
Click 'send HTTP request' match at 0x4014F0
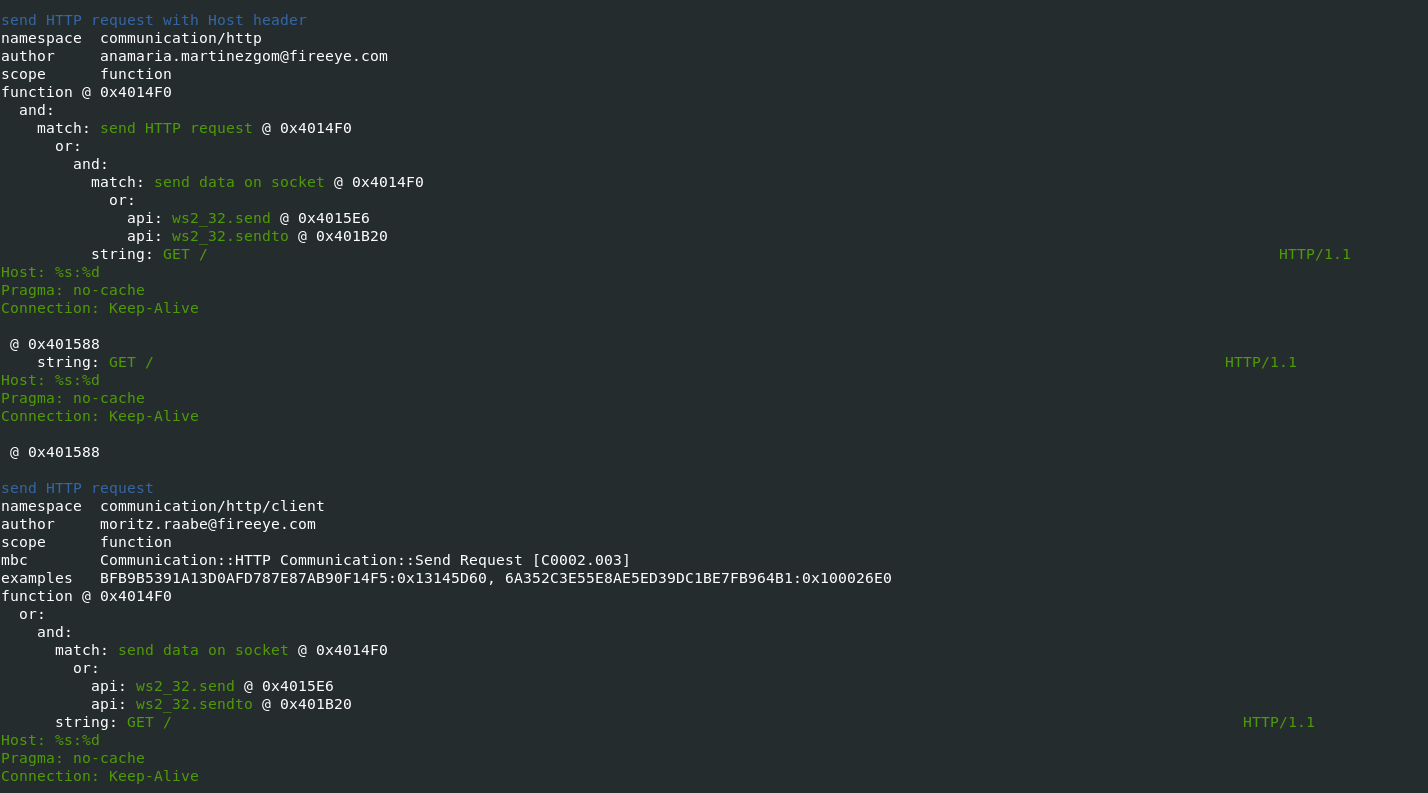click(176, 128)
